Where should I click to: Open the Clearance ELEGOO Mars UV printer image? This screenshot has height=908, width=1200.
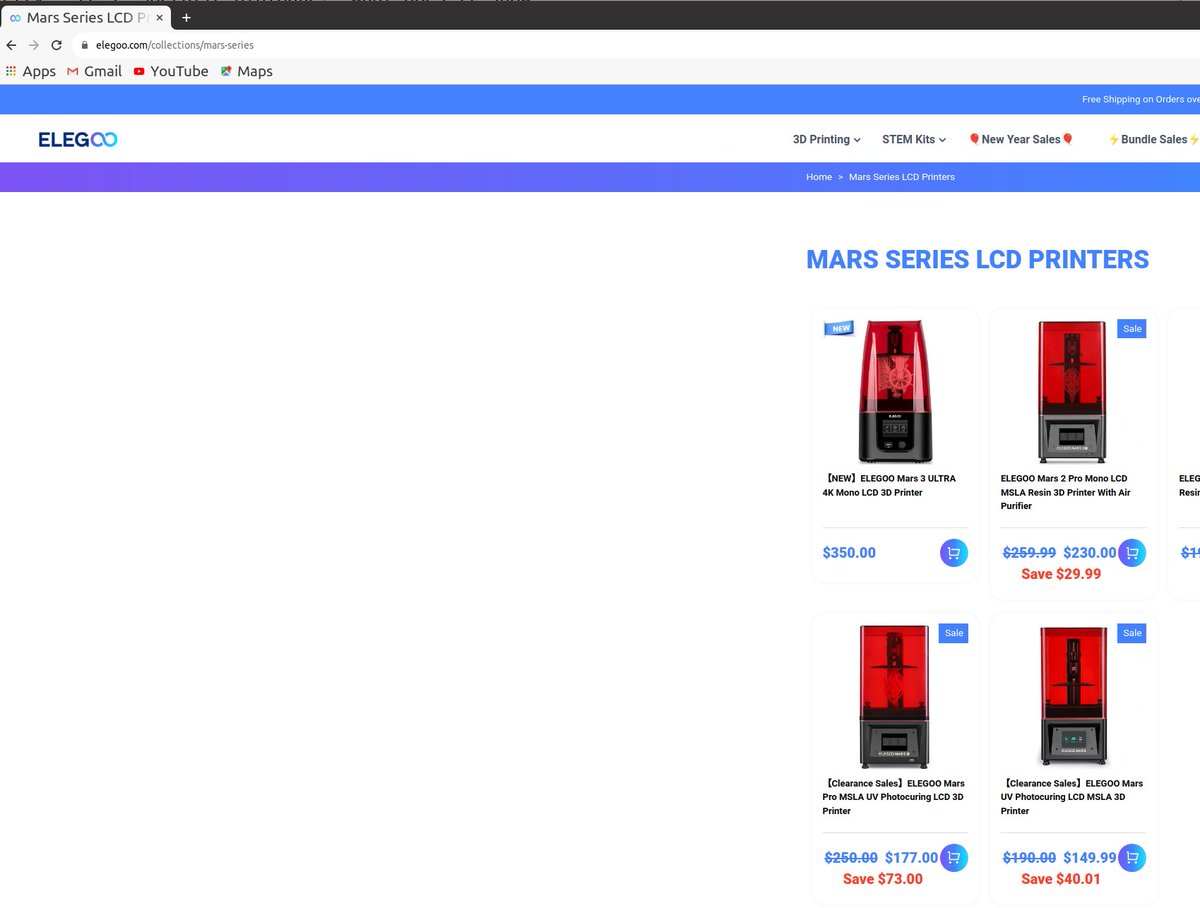(1073, 696)
